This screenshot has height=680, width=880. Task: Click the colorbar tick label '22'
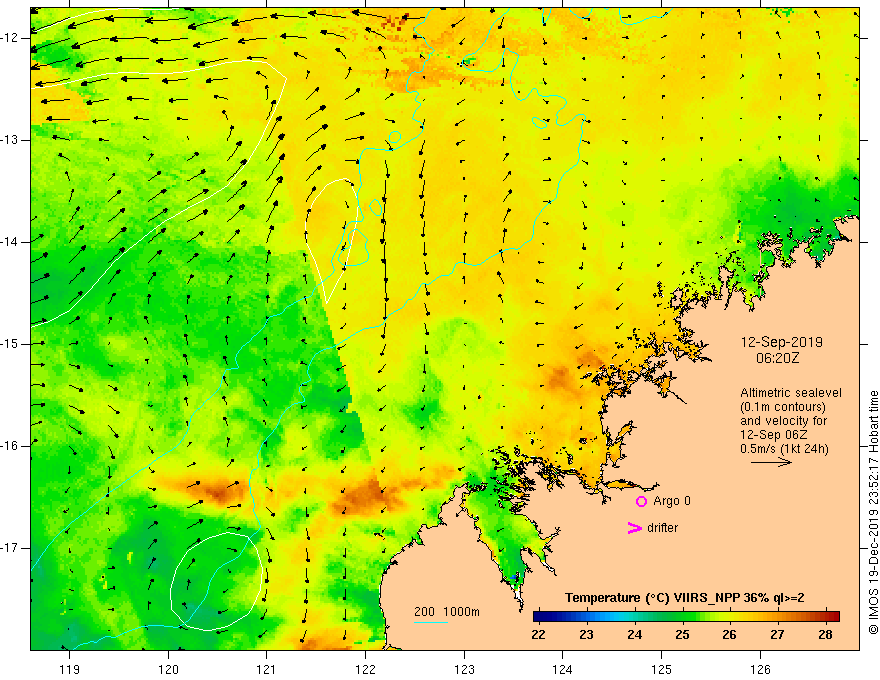pos(538,635)
